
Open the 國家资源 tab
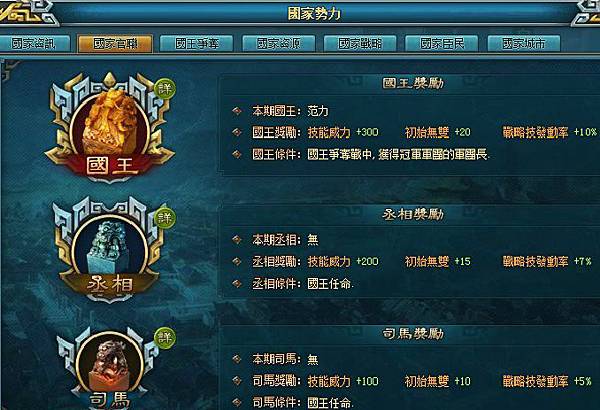click(278, 44)
